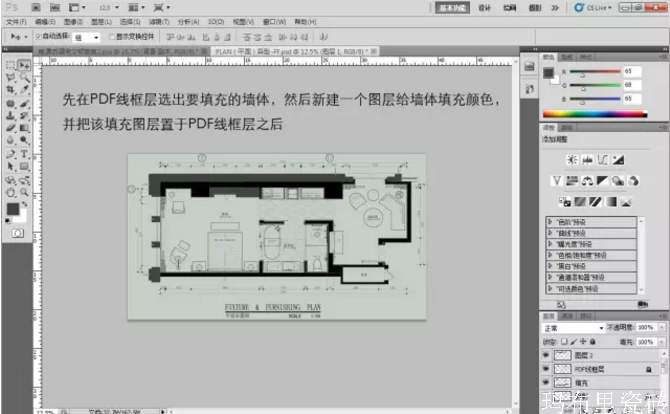Select the Pen tool

[10, 154]
